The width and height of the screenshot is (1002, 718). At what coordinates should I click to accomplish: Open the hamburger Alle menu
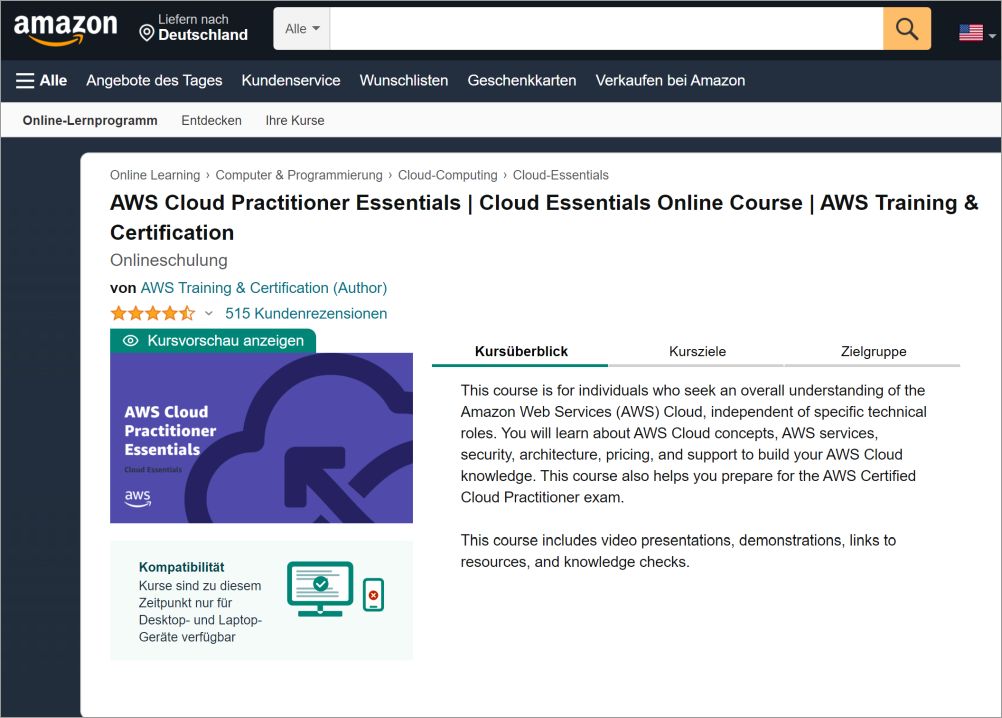coord(41,80)
